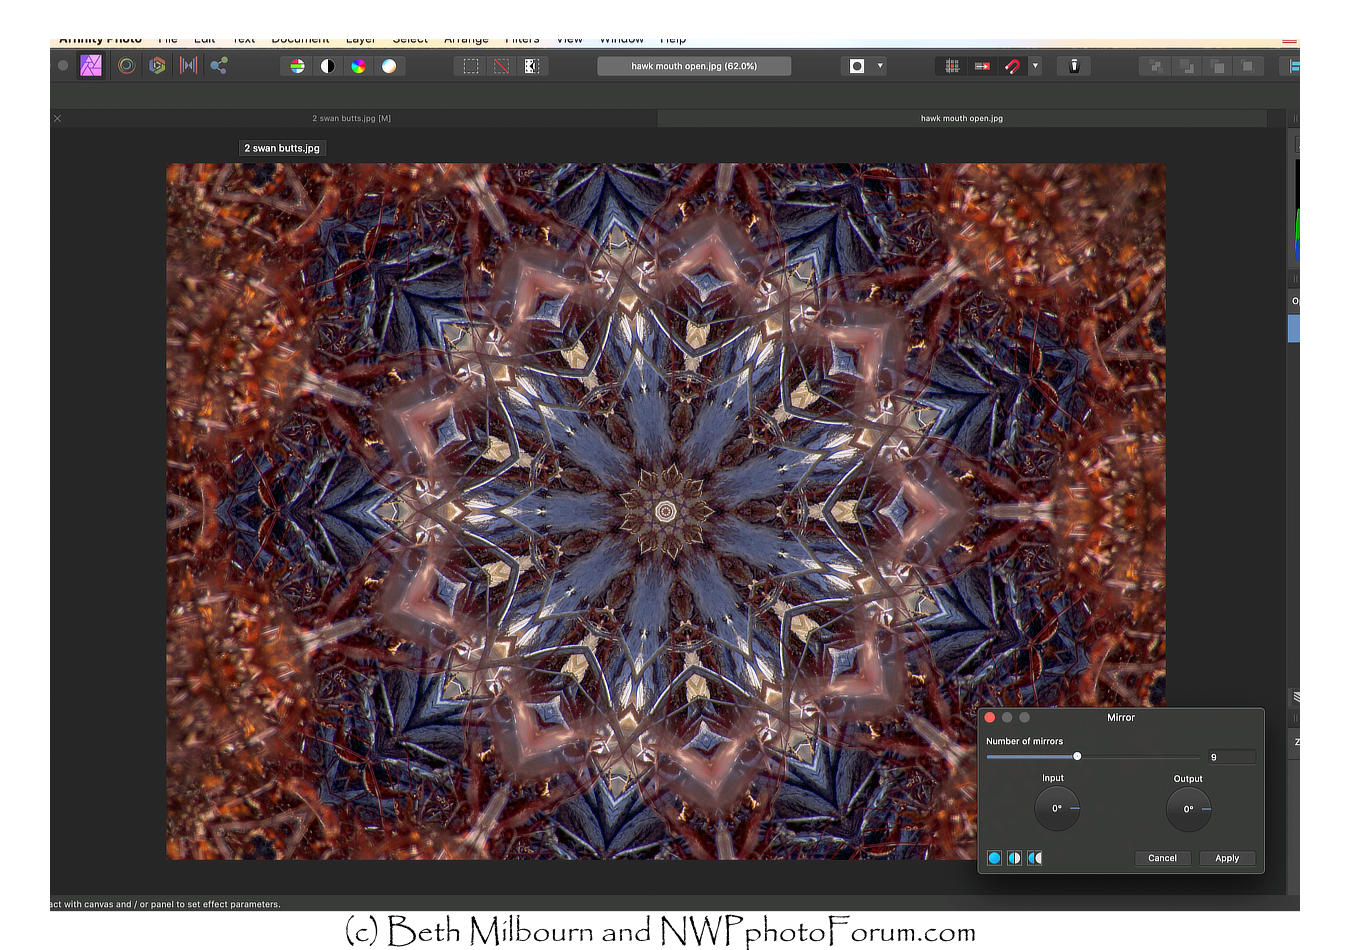Click the Output angle dial

(x=1188, y=809)
